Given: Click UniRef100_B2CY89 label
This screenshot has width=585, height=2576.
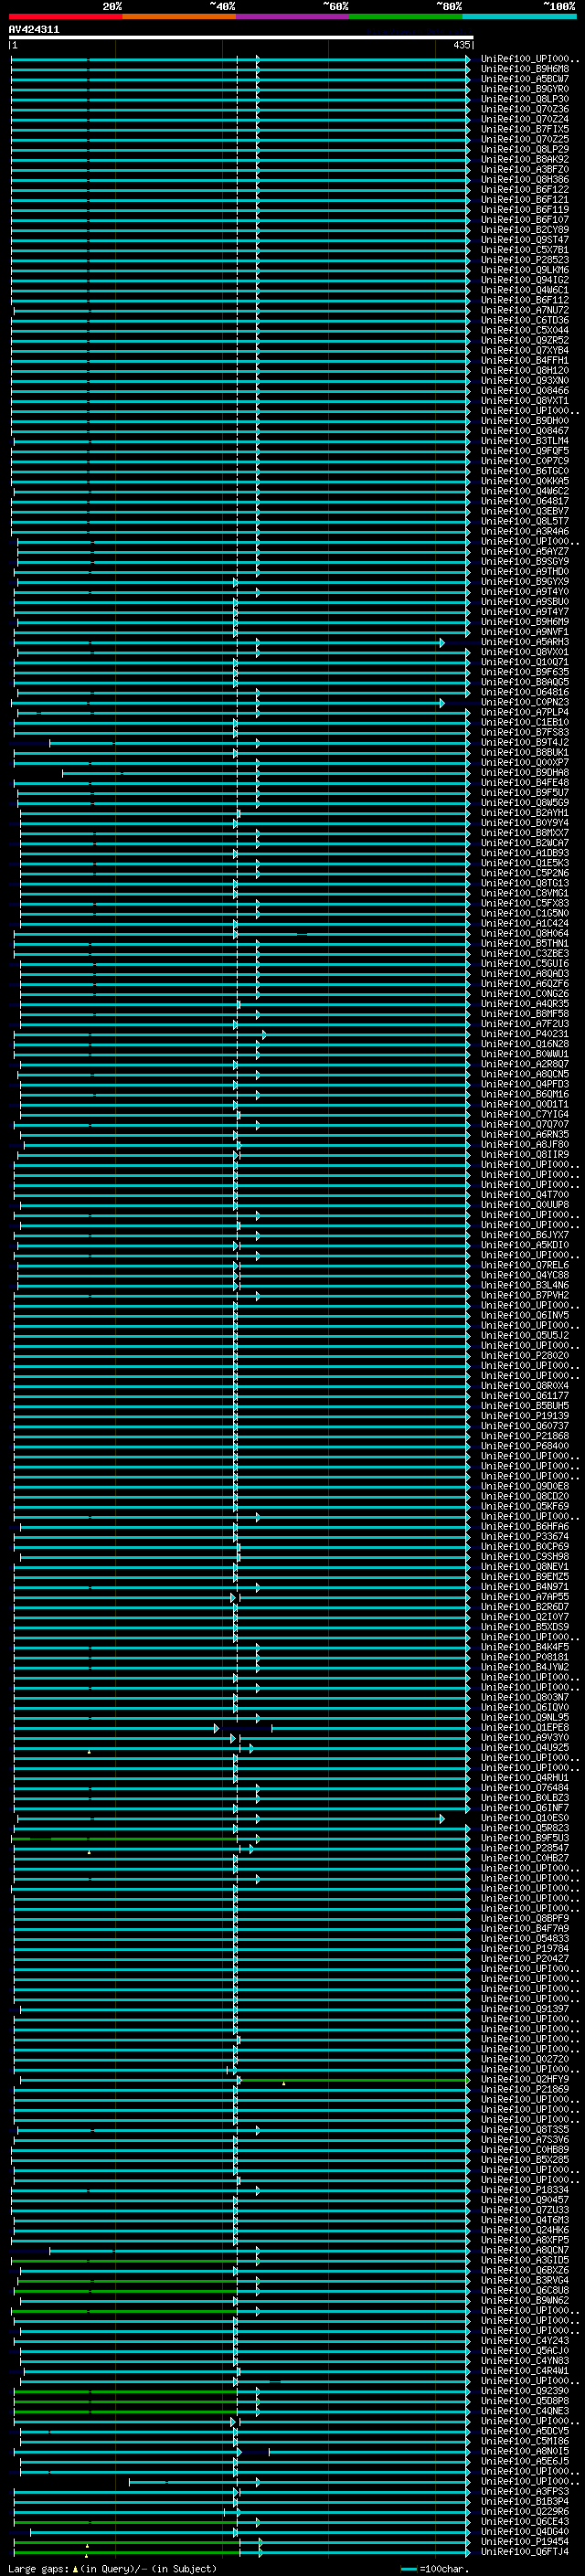Looking at the screenshot, I should pyautogui.click(x=525, y=230).
